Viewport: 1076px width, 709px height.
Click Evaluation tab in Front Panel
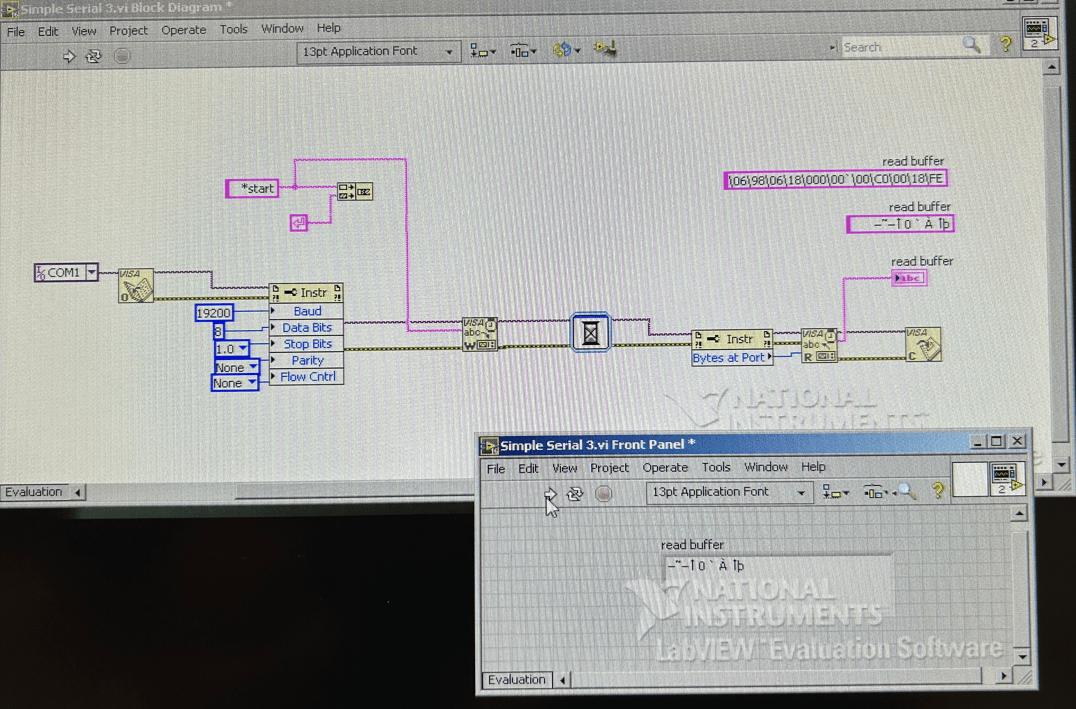click(517, 679)
